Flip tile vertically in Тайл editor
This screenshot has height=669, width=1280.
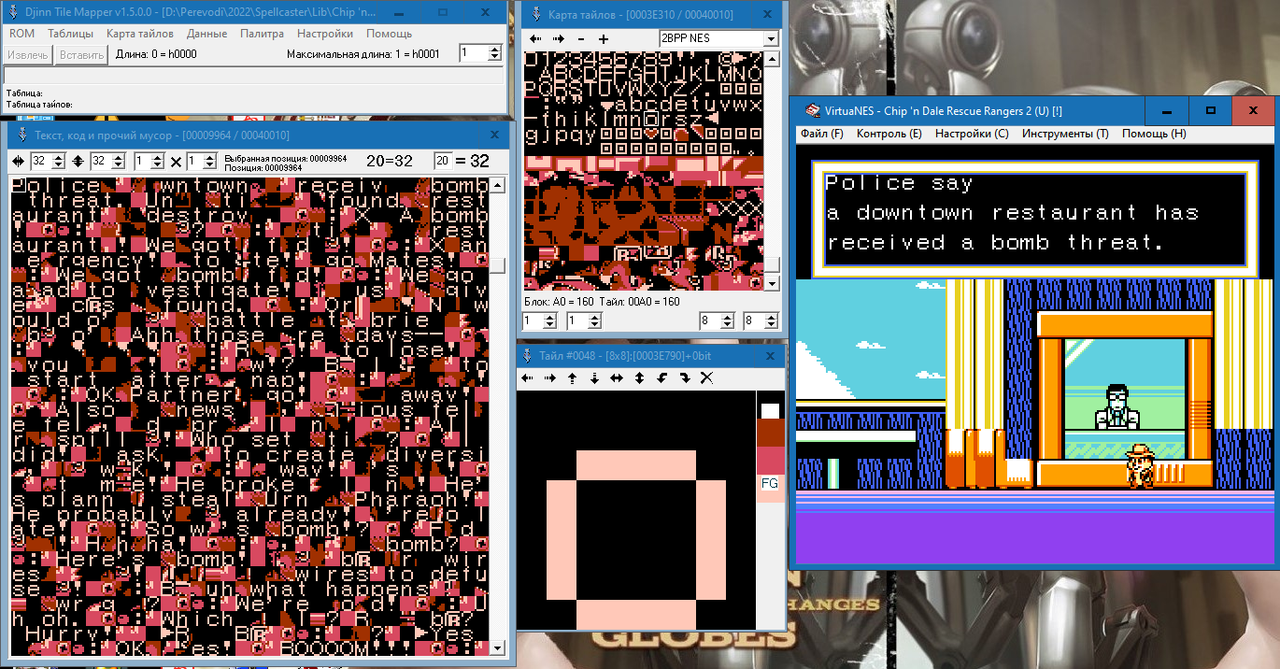click(x=639, y=378)
